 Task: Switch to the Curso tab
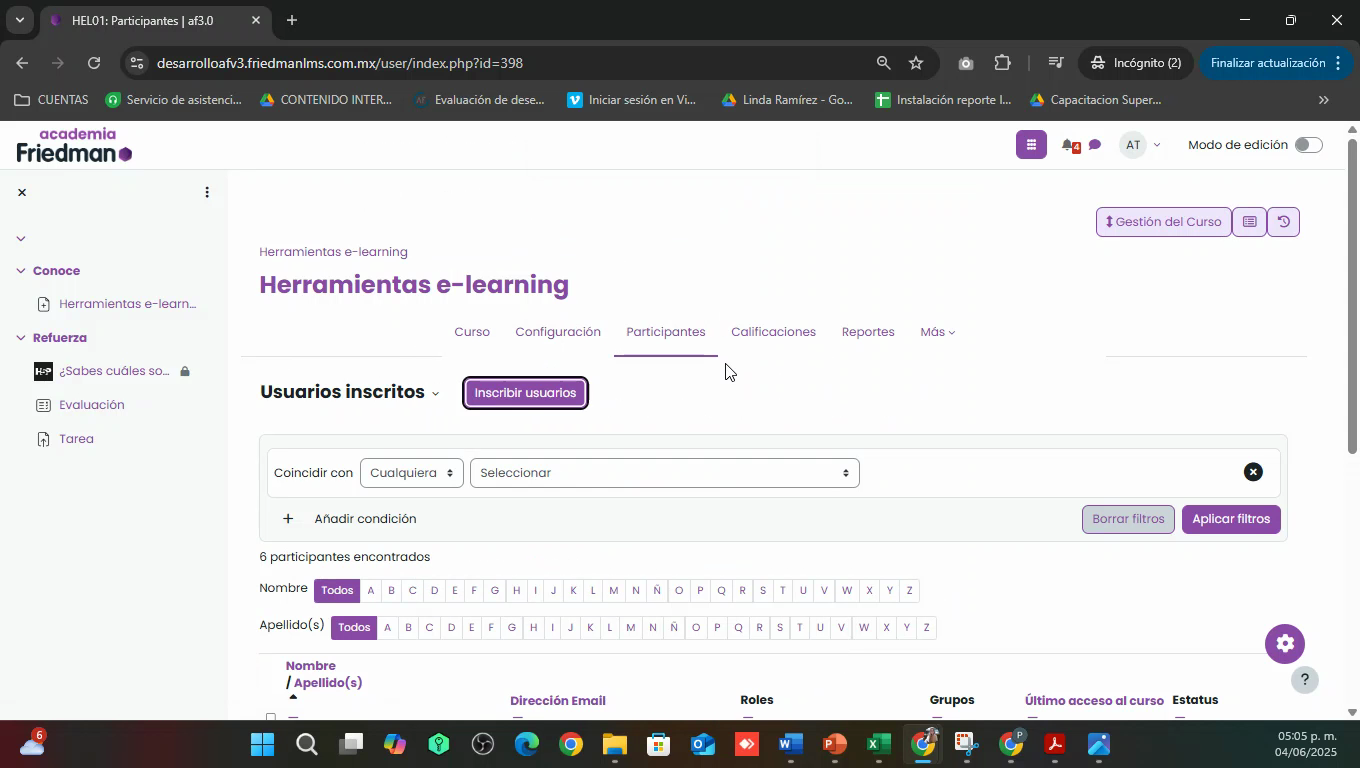pyautogui.click(x=472, y=332)
